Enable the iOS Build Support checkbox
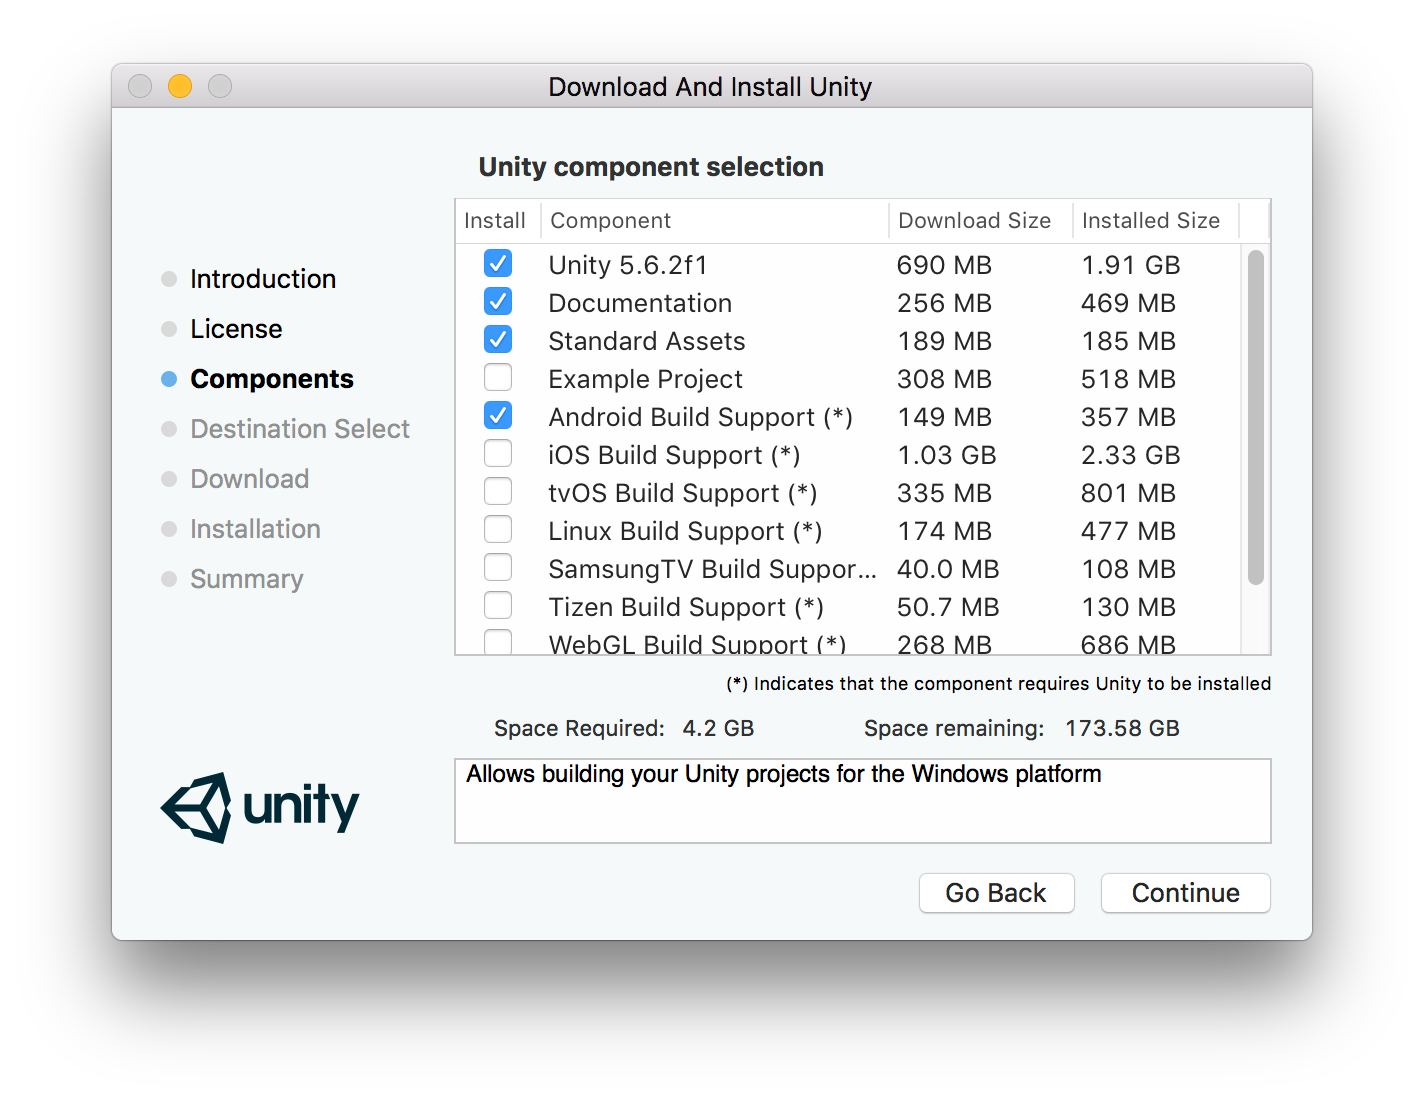This screenshot has width=1424, height=1100. (x=498, y=454)
